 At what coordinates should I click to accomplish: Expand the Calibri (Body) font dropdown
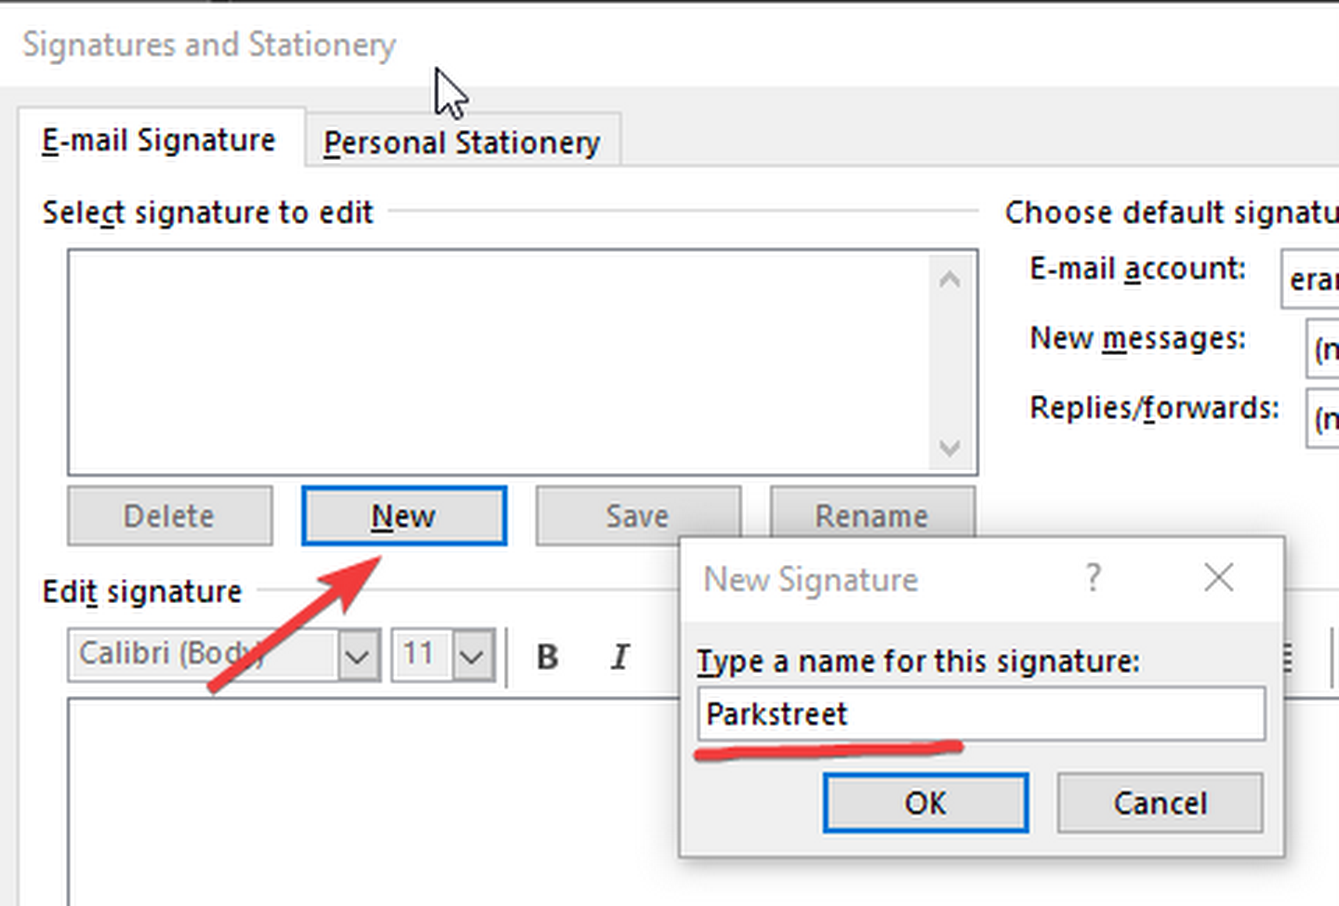pos(358,657)
